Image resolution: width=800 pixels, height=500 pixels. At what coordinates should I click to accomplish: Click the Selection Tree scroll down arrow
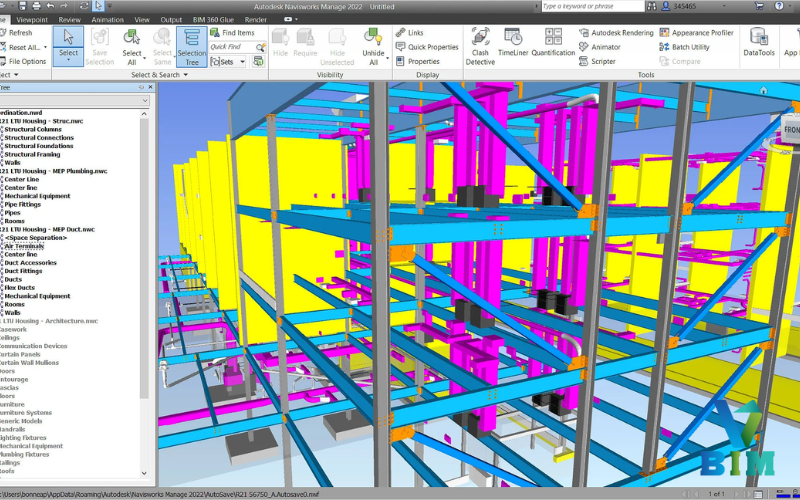(x=144, y=473)
